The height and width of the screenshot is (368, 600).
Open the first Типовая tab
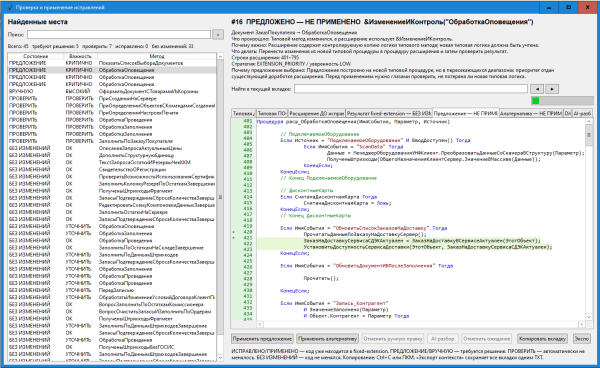tap(243, 114)
